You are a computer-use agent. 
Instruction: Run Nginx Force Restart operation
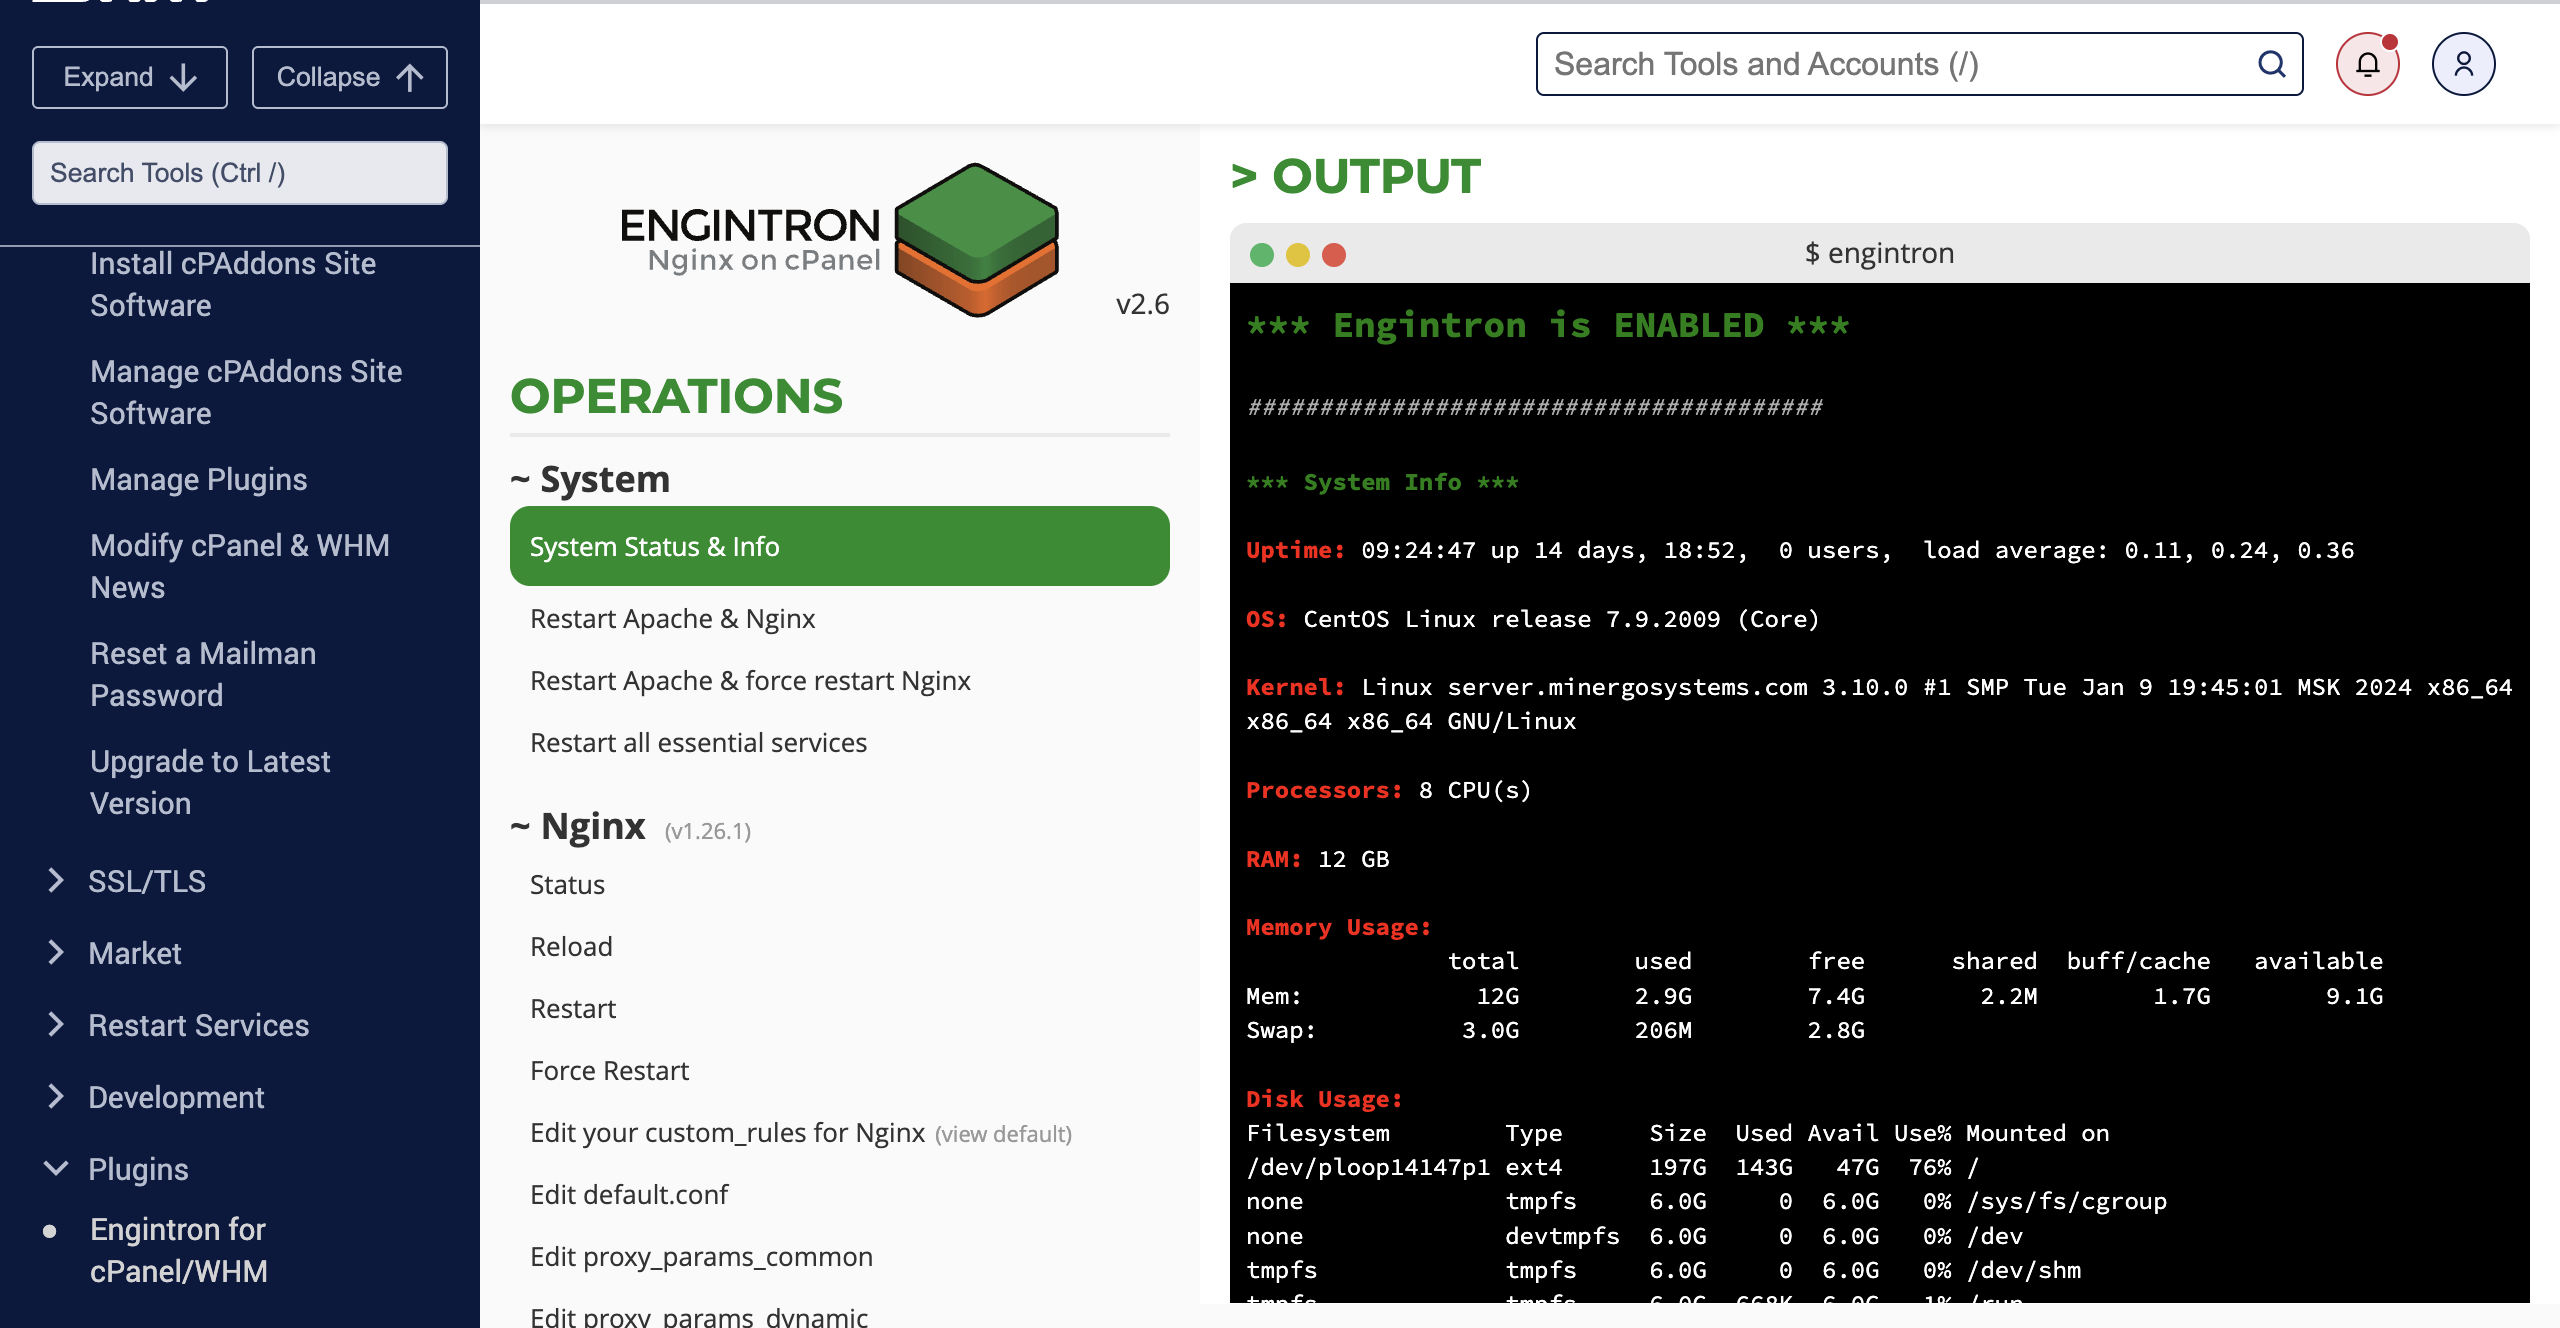[x=609, y=1071]
